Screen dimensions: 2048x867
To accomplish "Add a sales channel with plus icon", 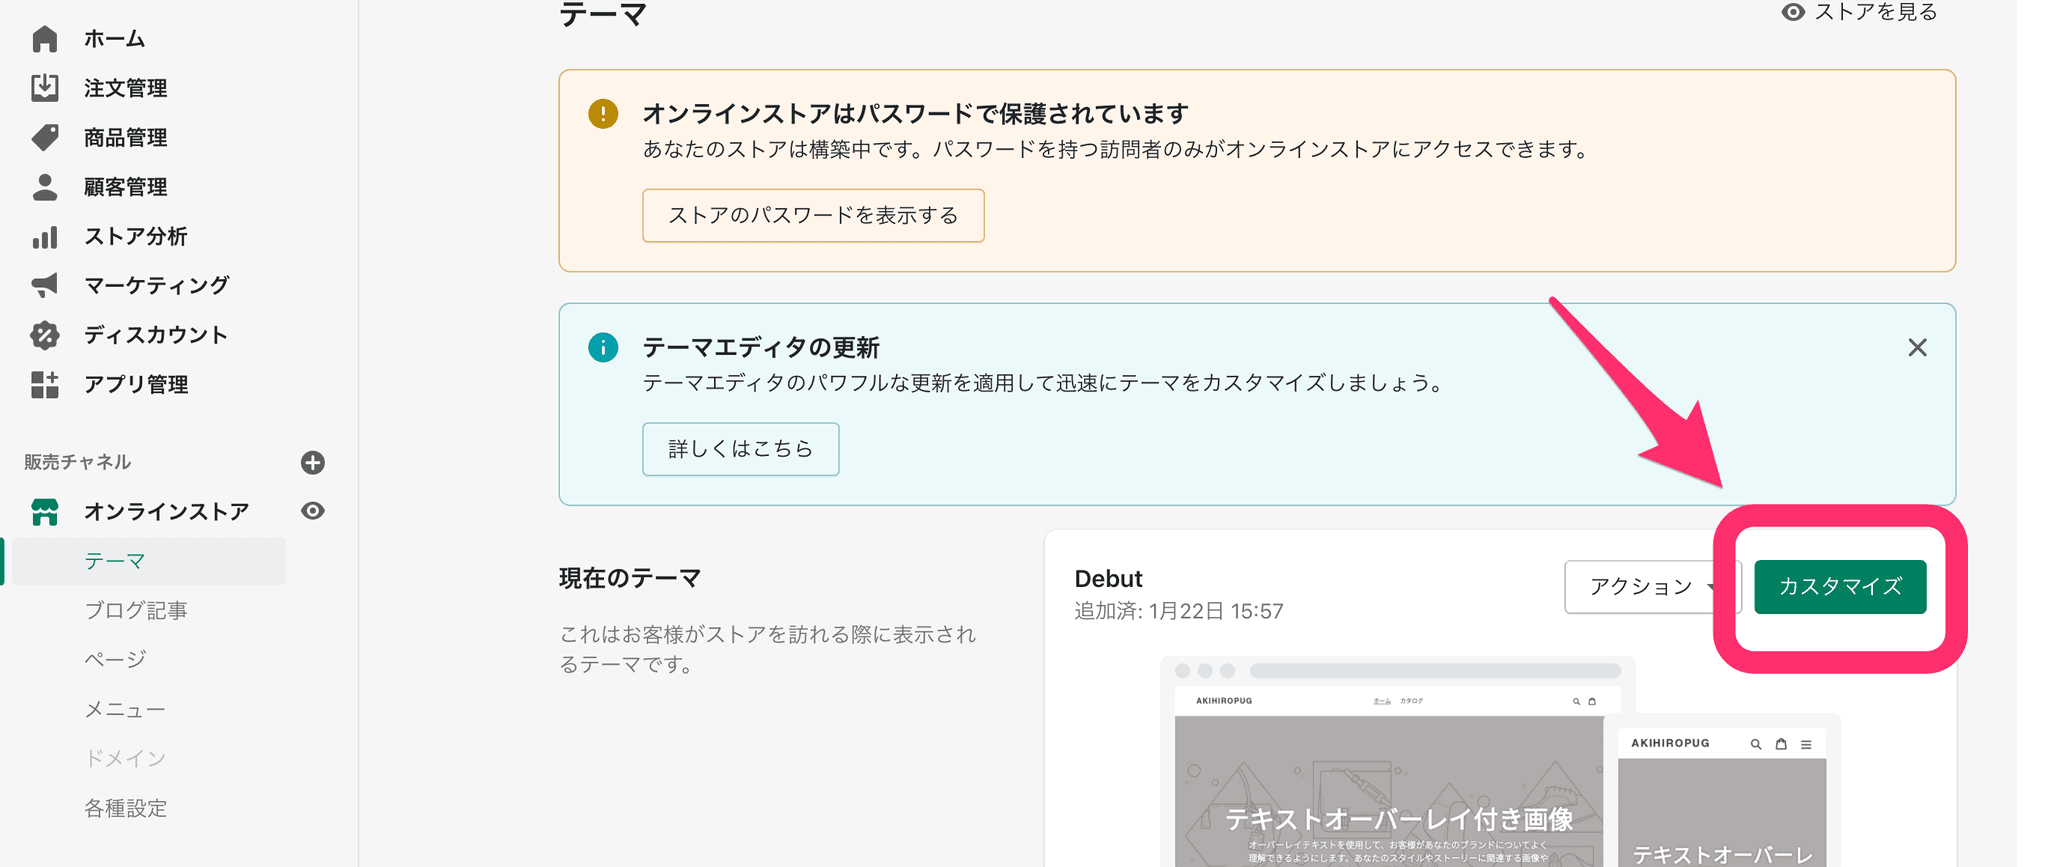I will pos(313,462).
